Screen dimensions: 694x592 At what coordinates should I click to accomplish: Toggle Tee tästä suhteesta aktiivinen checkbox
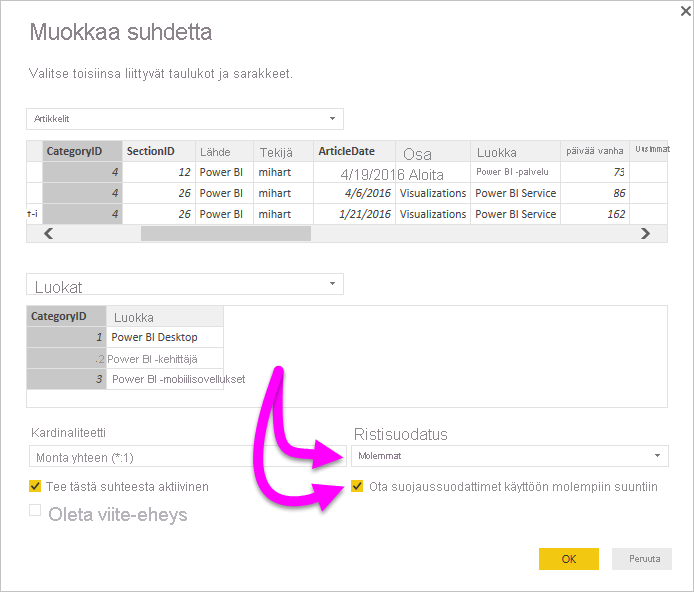(35, 486)
